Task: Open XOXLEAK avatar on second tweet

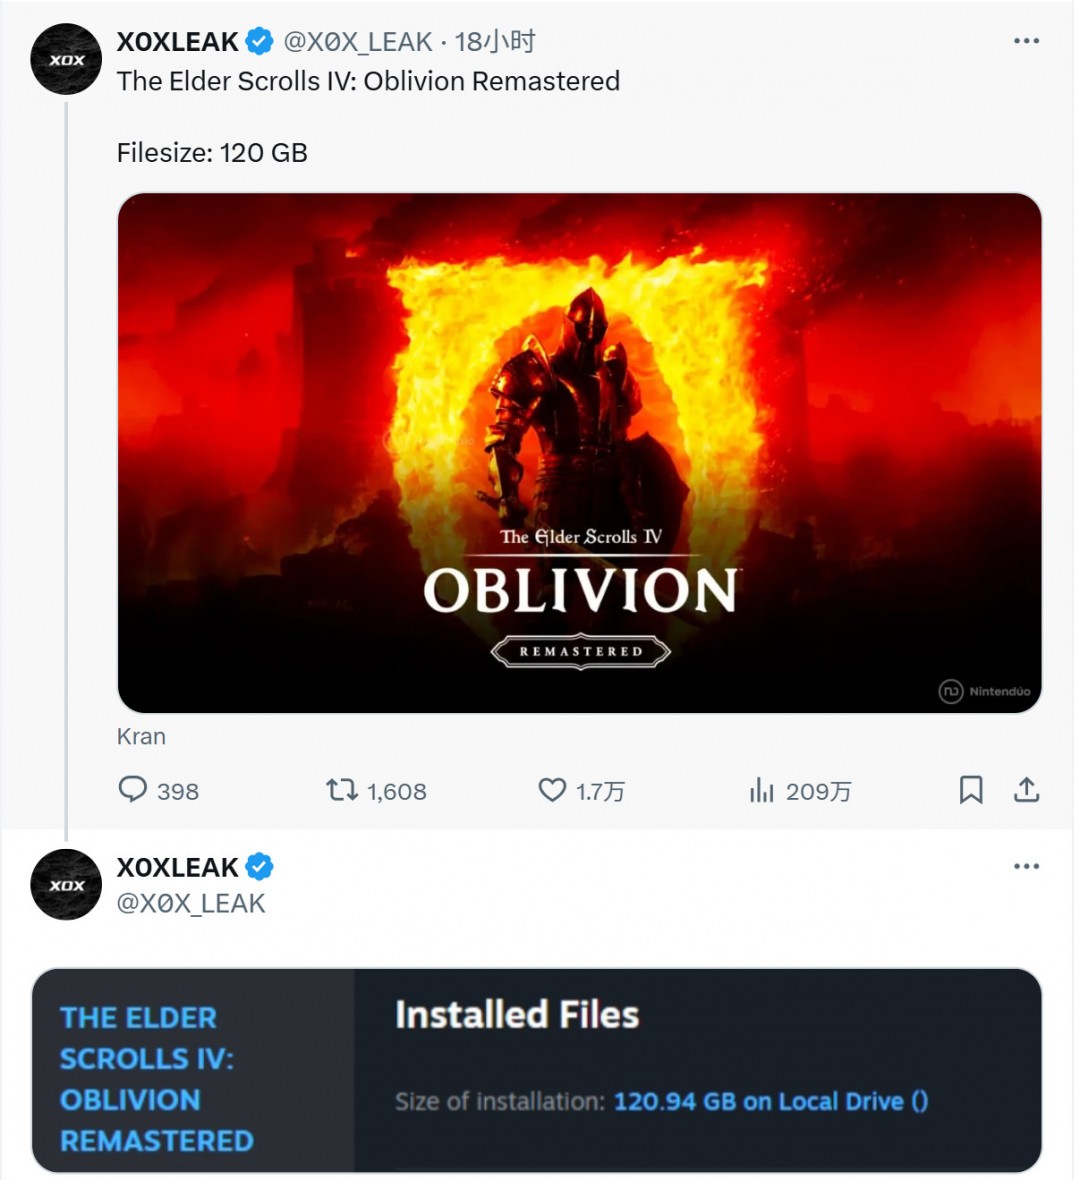Action: [x=67, y=885]
